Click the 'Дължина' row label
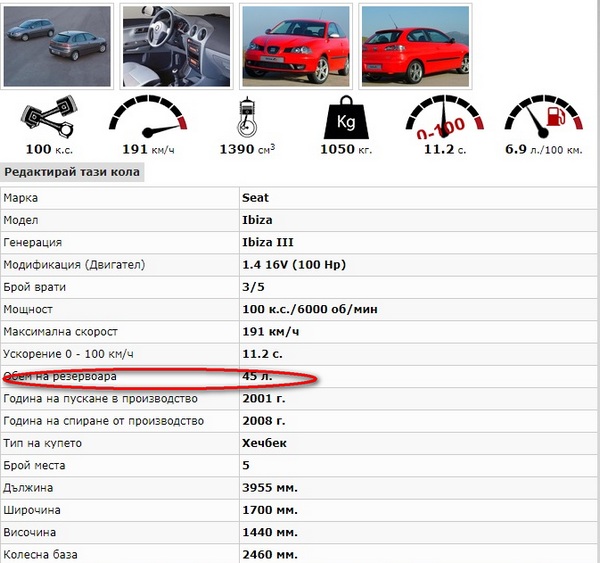Image resolution: width=600 pixels, height=563 pixels. 28,488
